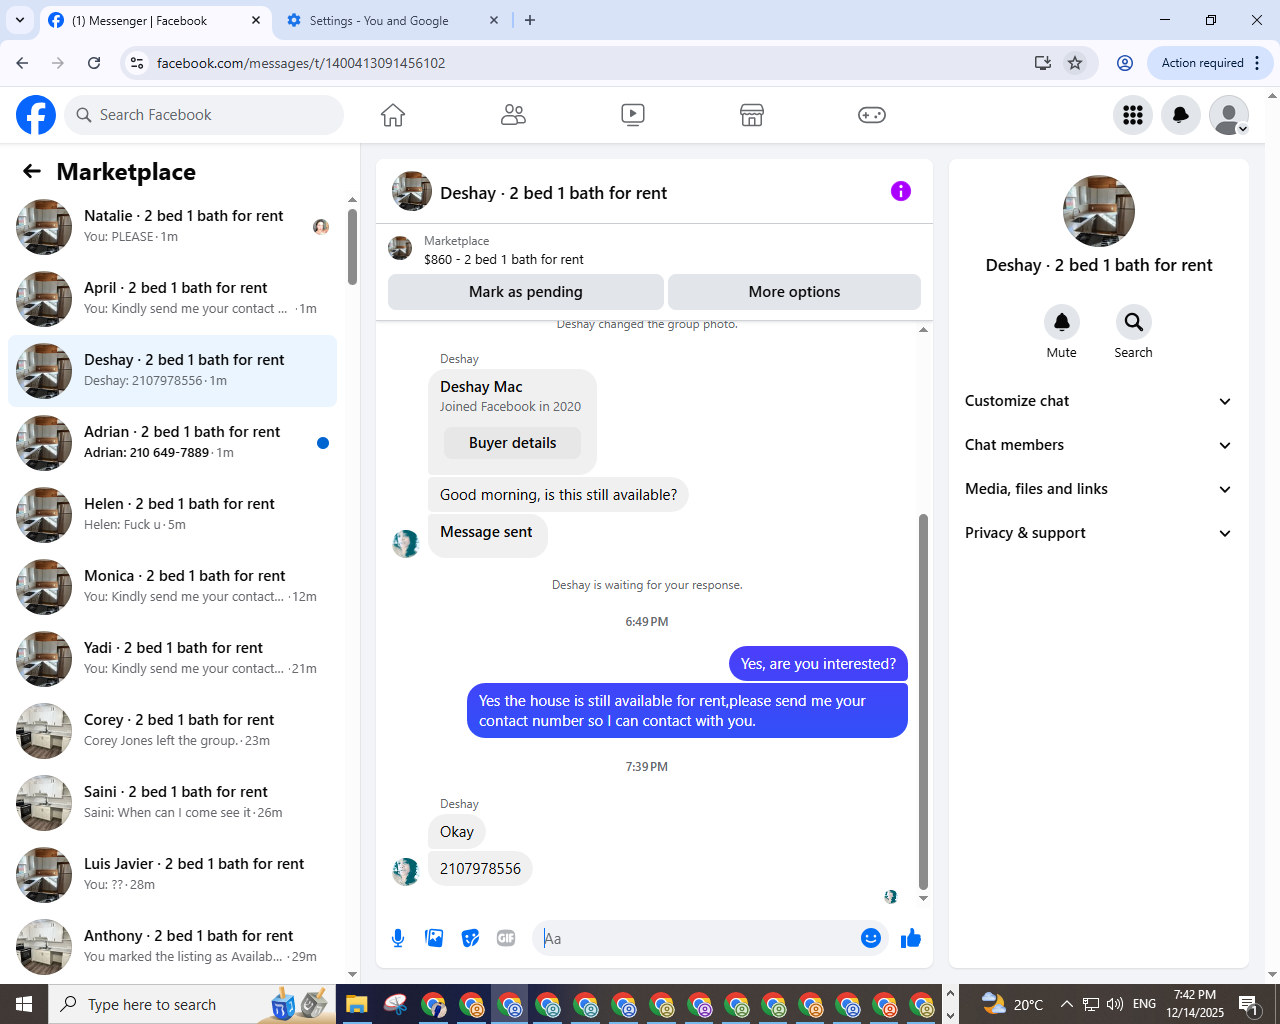Choose a GIF for the message
1280x1024 pixels.
pyautogui.click(x=506, y=938)
